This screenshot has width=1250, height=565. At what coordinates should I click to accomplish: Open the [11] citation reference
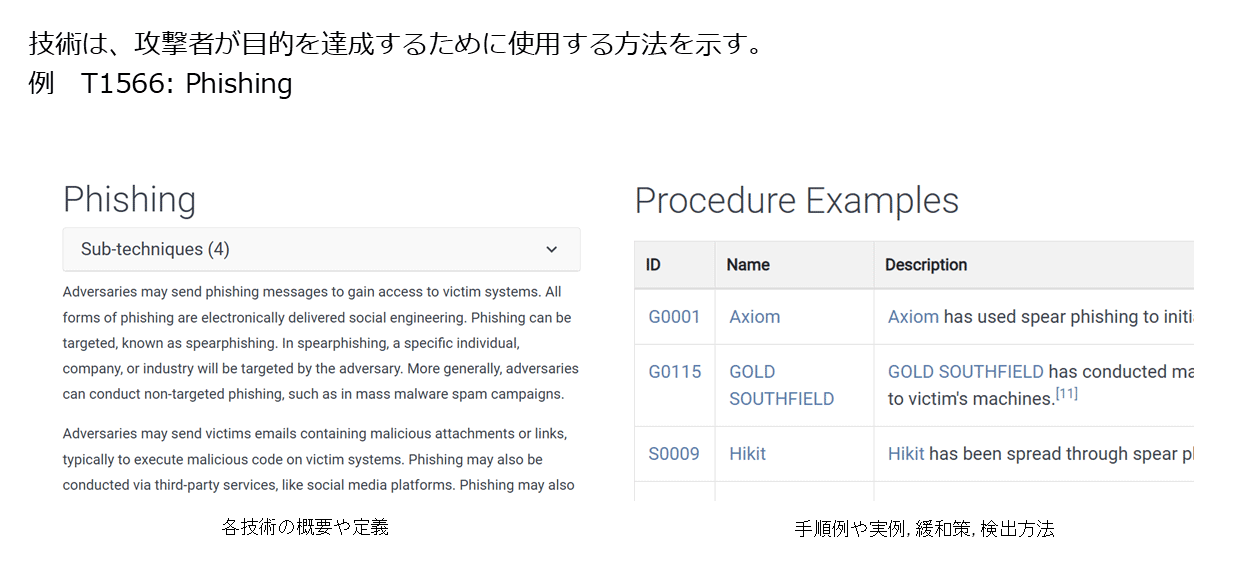click(x=1067, y=394)
